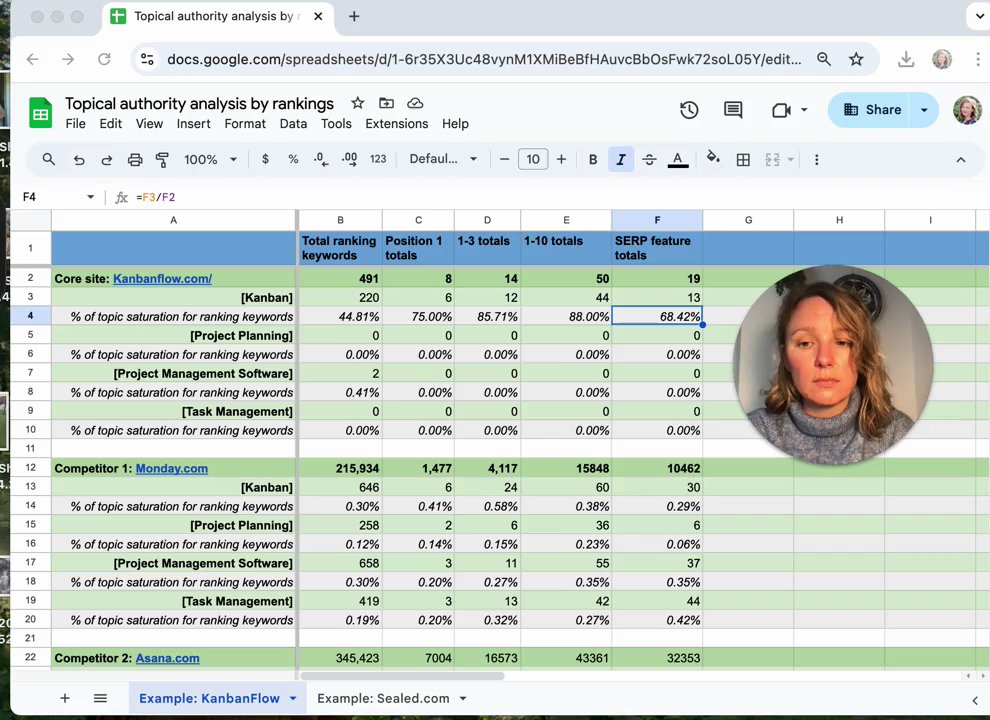Image resolution: width=990 pixels, height=720 pixels.
Task: Format as percent with % icon
Action: (293, 160)
